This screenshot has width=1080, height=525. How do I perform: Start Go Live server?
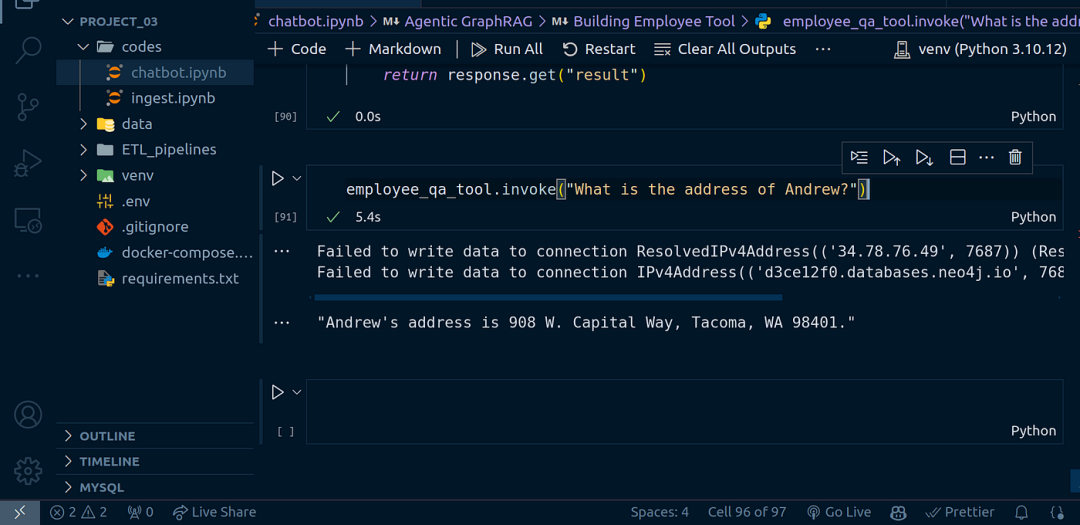tap(838, 512)
